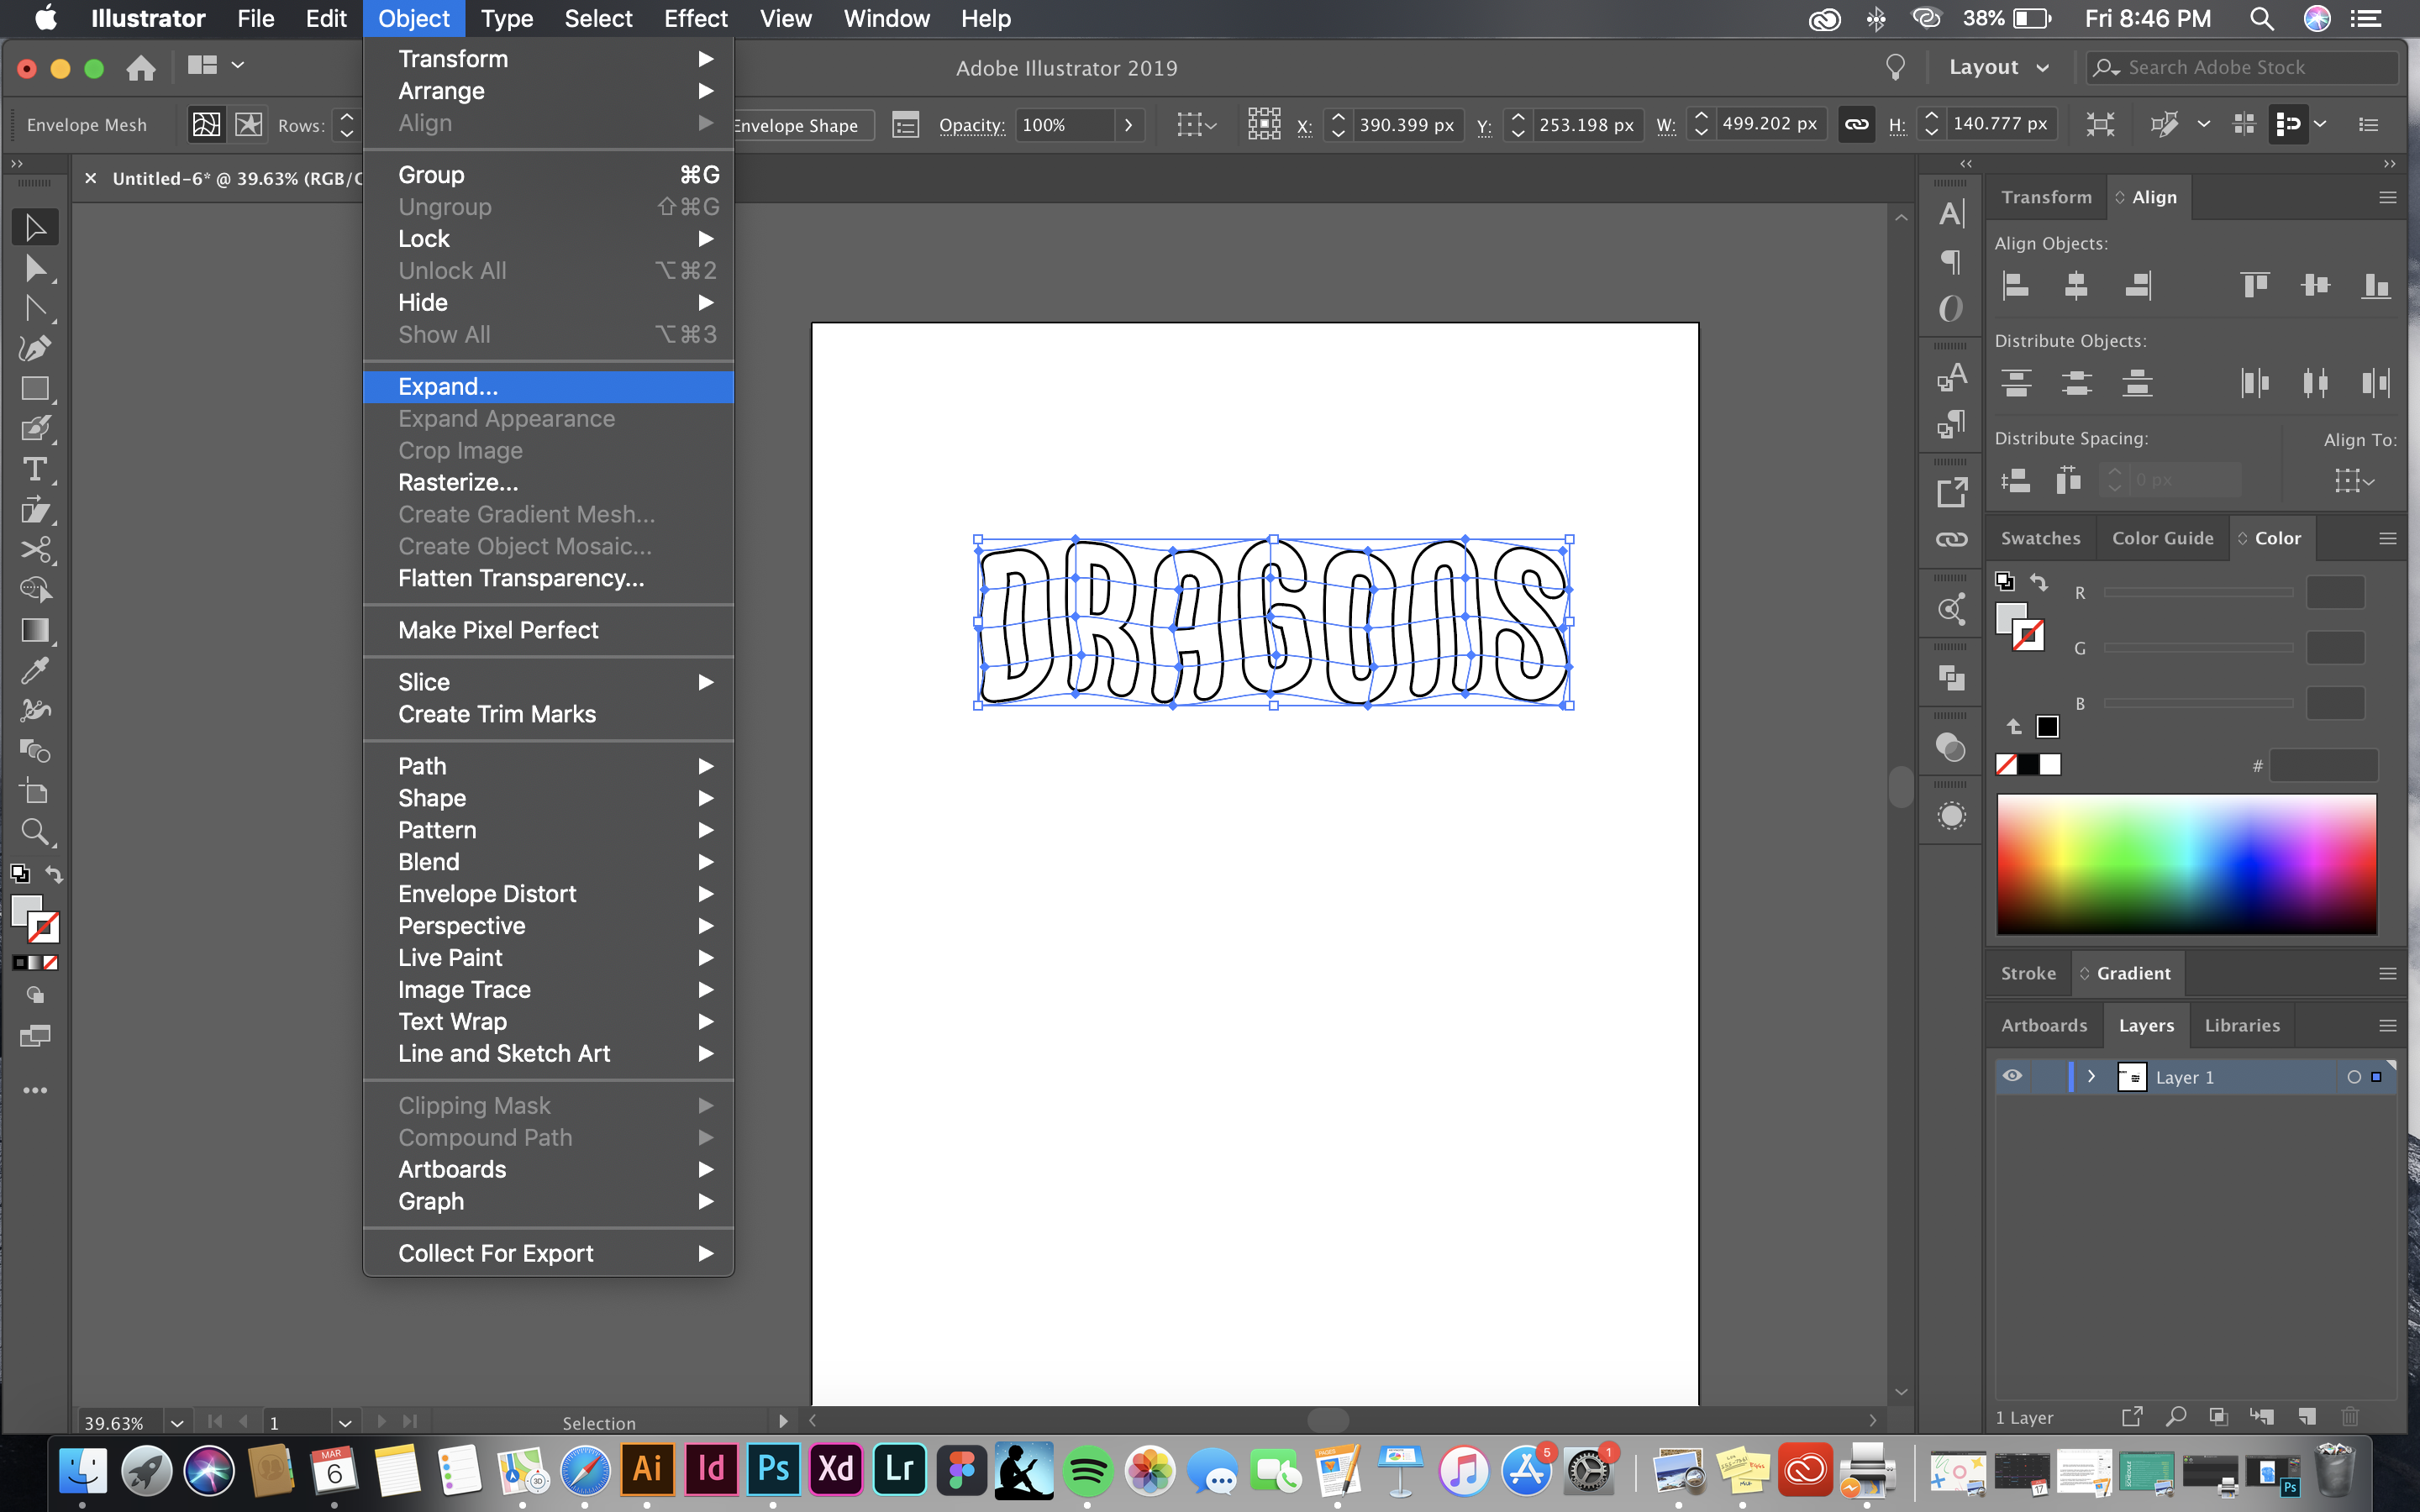Toggle Constrain Width and Height Proportions link
Screen dimensions: 2420x1512
click(x=1856, y=124)
